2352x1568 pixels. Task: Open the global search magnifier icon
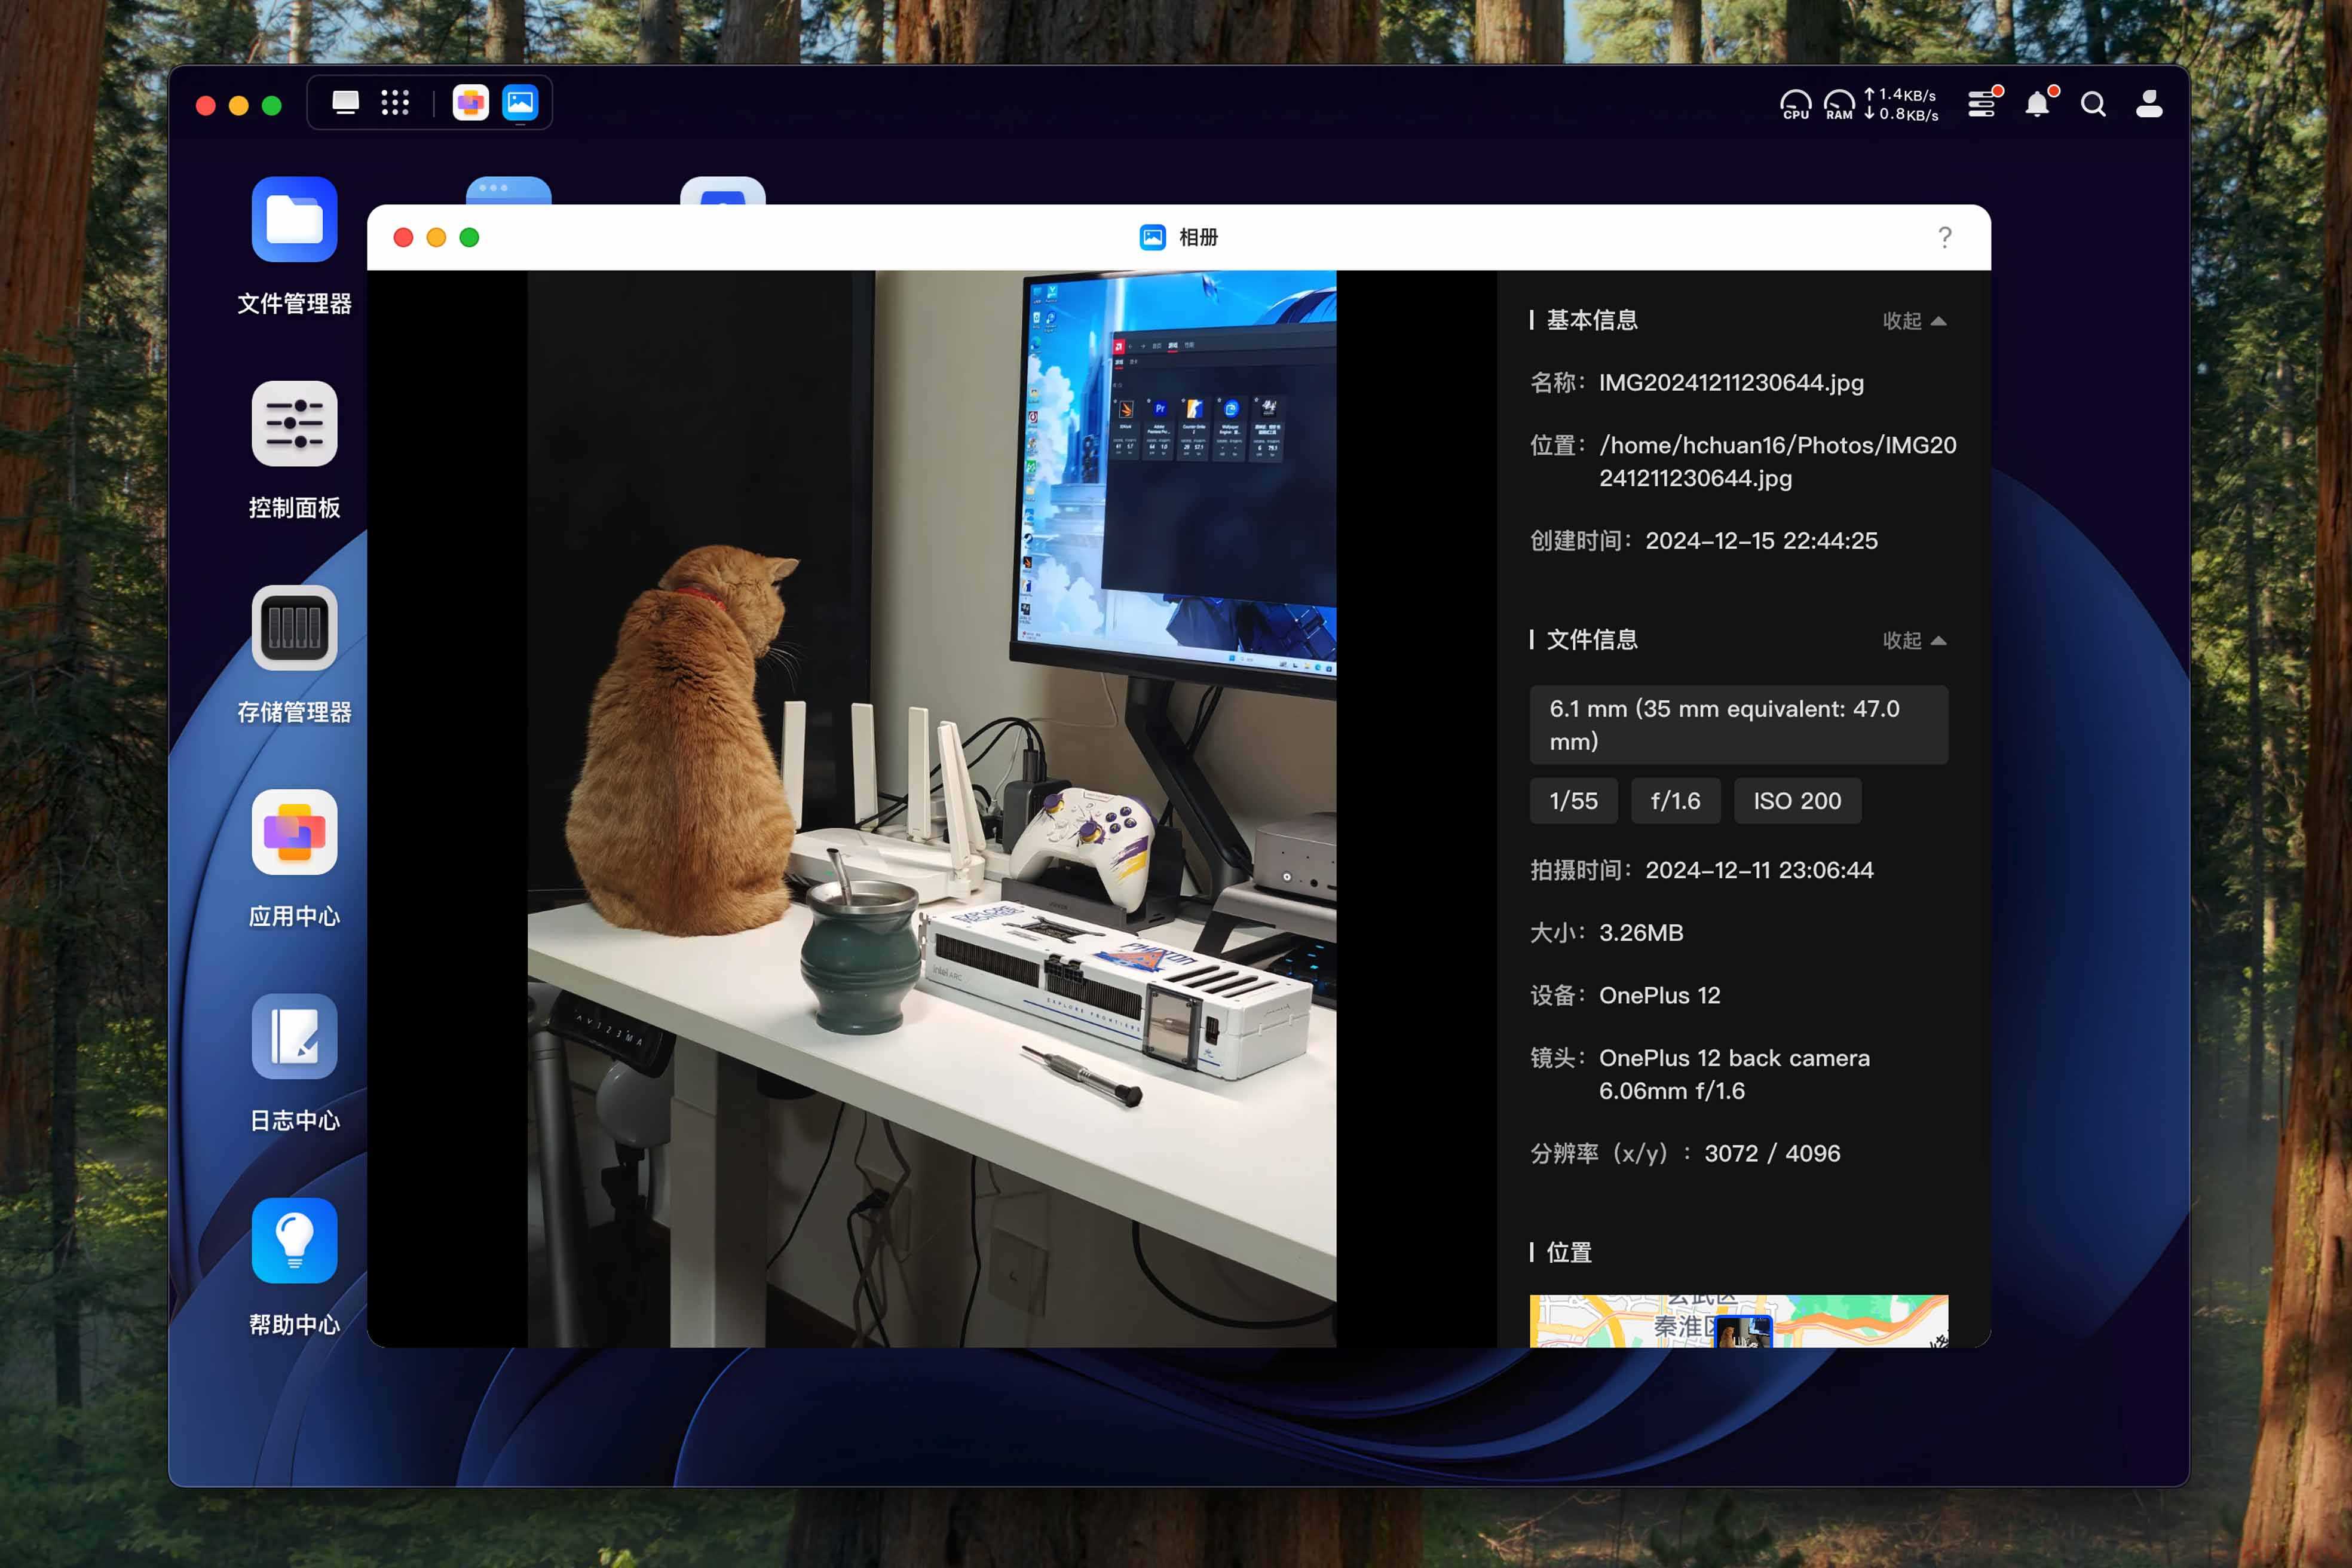tap(2093, 104)
